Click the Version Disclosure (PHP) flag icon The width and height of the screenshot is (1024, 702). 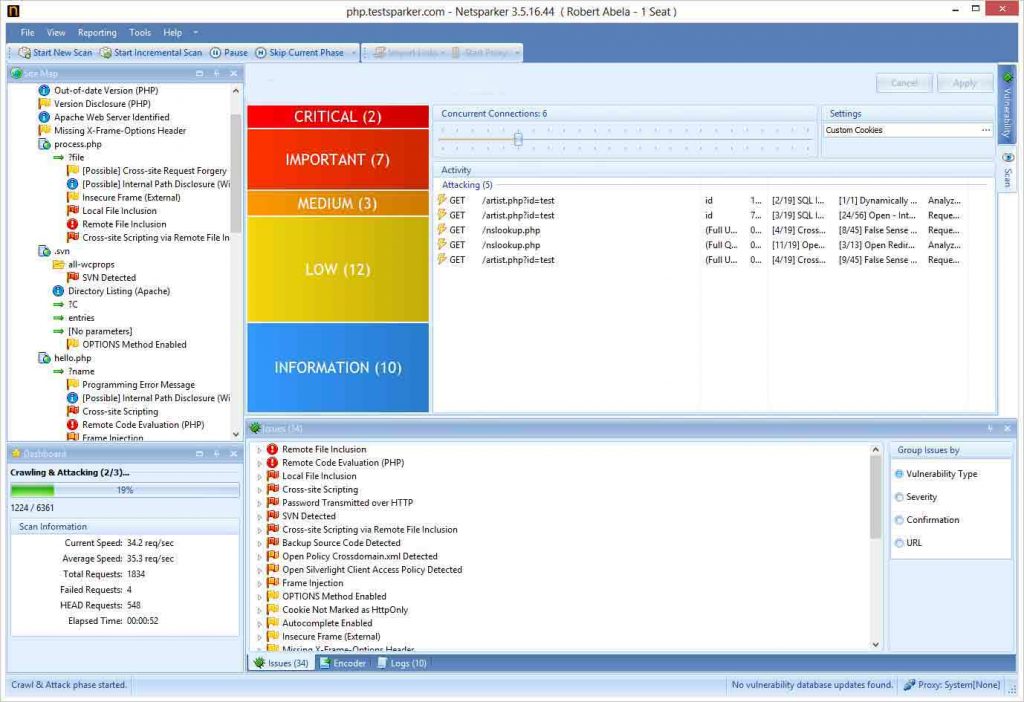tap(44, 103)
